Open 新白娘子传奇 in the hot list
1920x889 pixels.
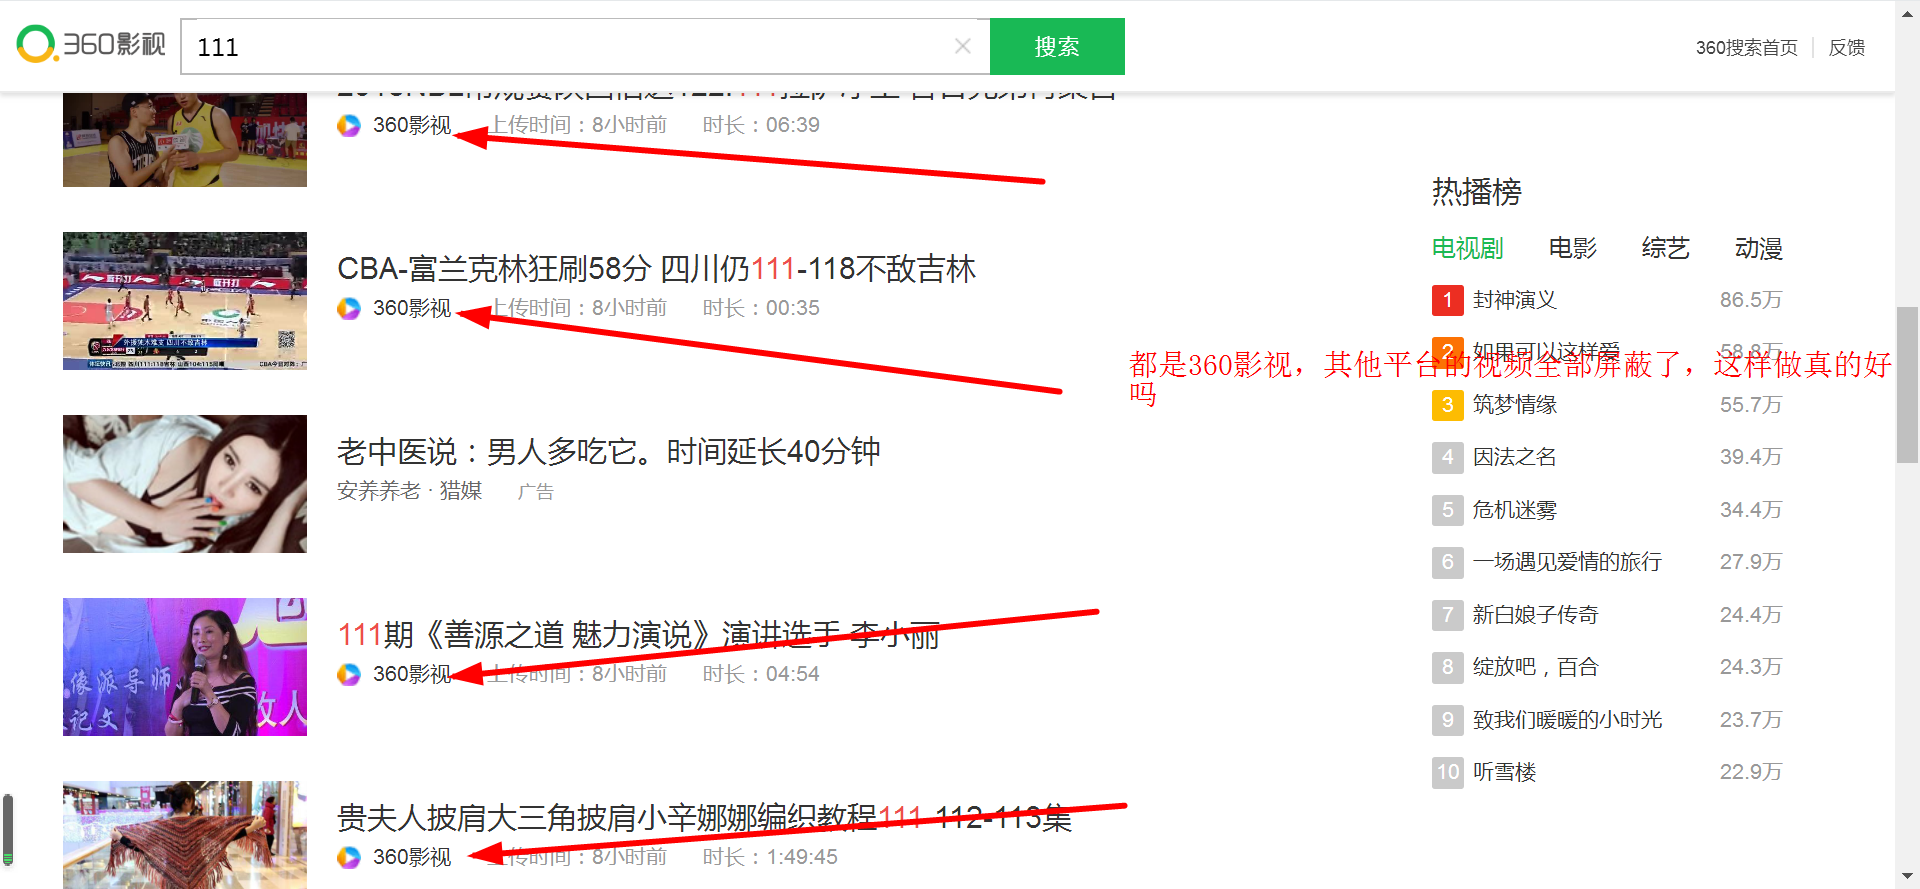(1535, 615)
